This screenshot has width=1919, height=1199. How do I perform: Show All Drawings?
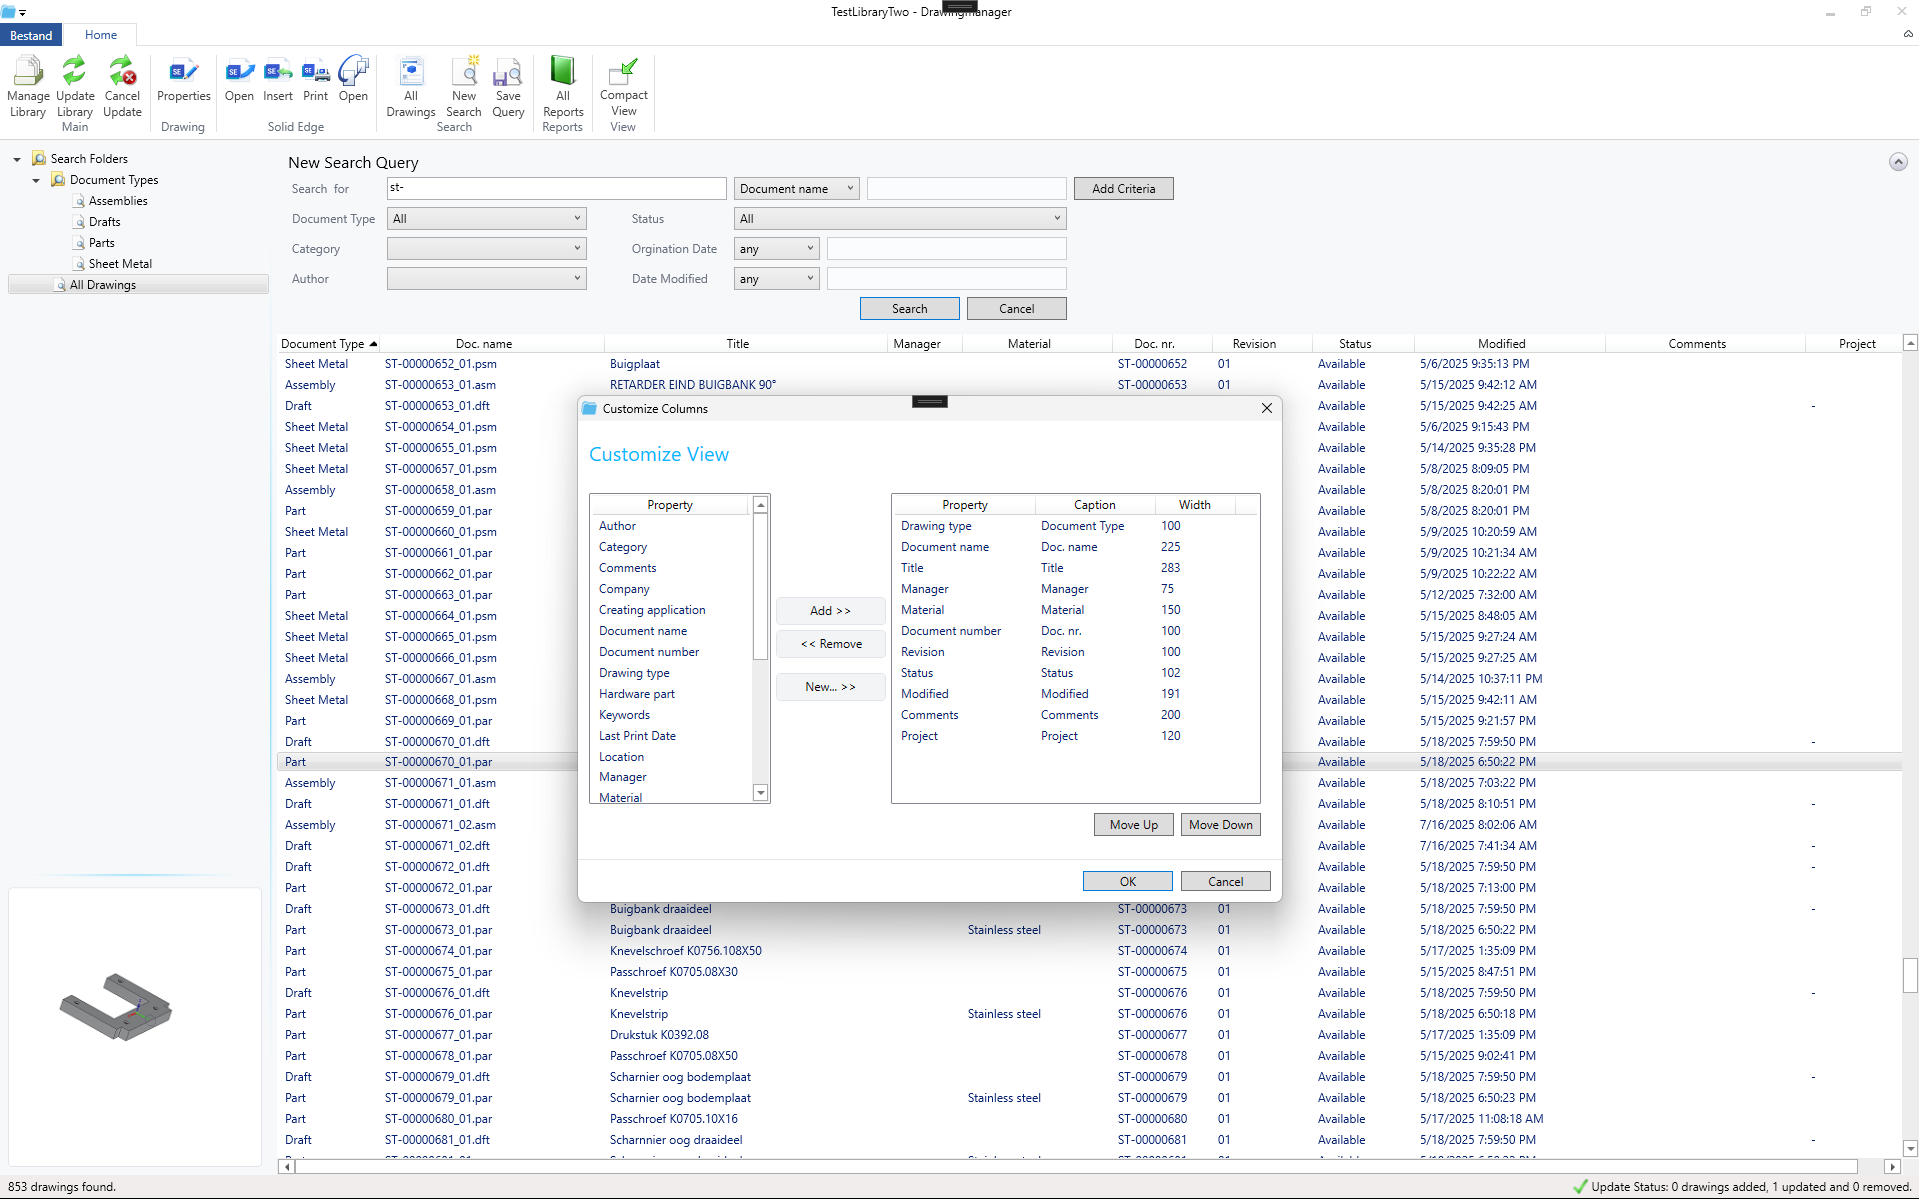tap(410, 85)
